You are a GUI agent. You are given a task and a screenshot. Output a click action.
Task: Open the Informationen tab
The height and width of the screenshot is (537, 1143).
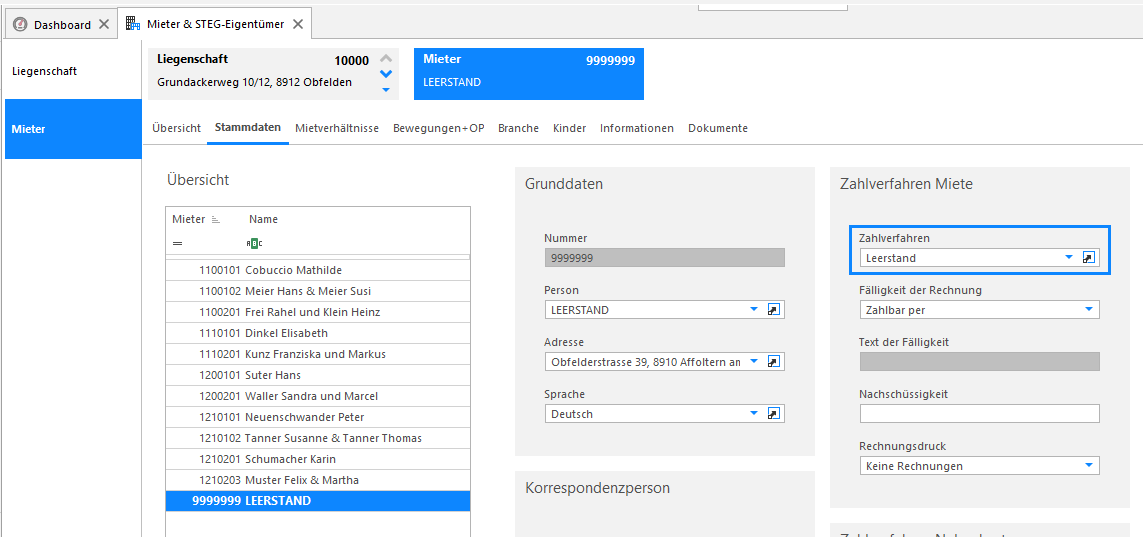637,128
